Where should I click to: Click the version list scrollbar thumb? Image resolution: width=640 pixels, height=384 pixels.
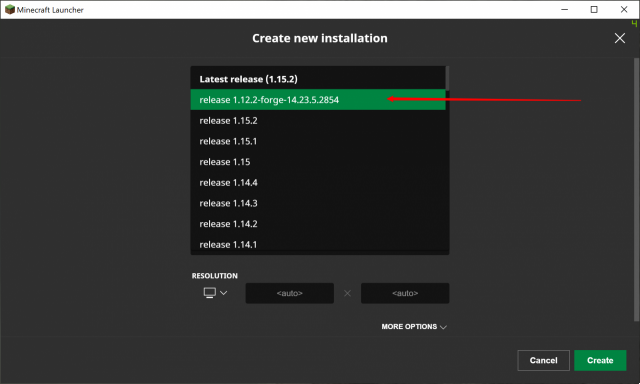point(447,78)
